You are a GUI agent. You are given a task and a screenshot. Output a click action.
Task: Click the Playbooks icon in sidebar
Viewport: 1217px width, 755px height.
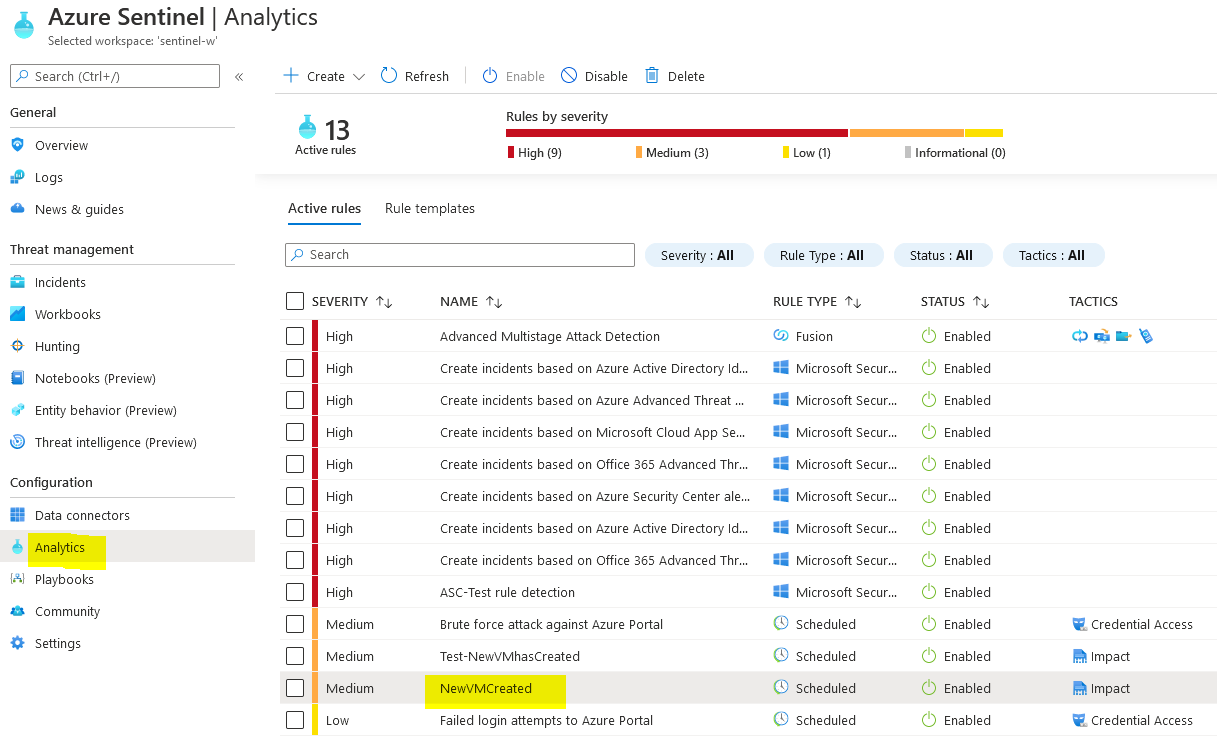pos(17,579)
